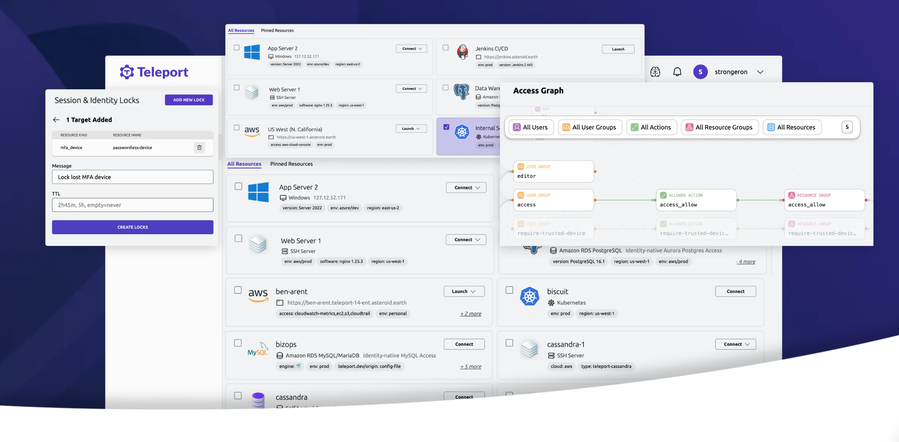This screenshot has height=442, width=899.
Task: Switch to All Resources tab in upper overlay panel
Action: tap(241, 30)
